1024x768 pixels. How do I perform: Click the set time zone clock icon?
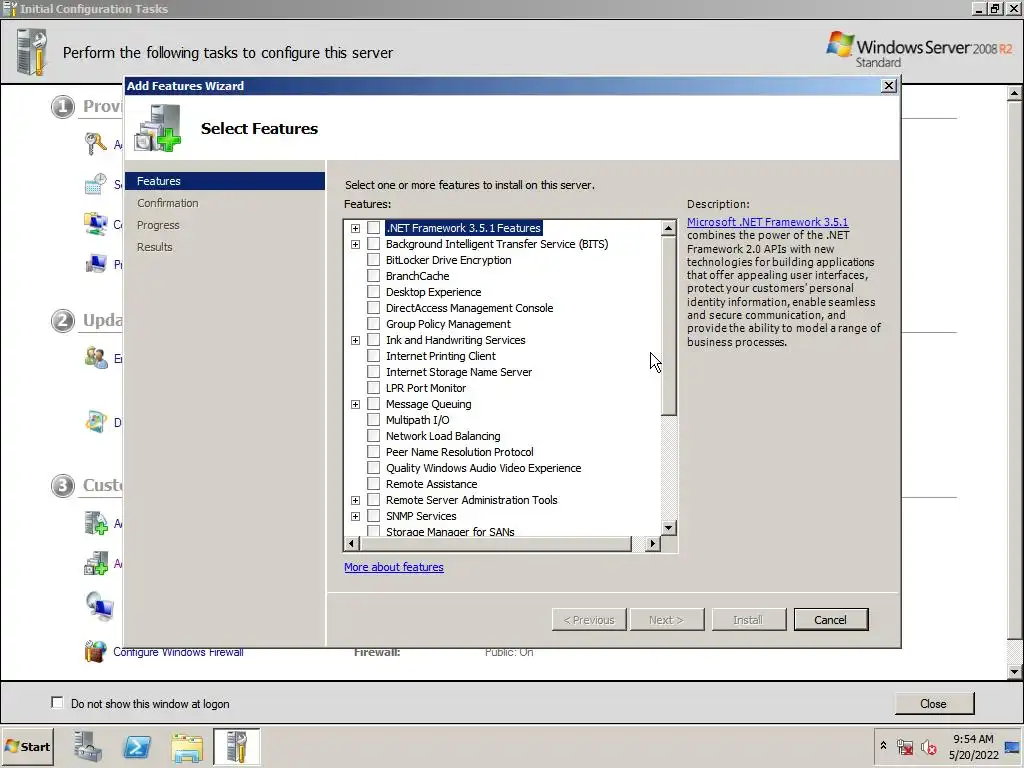pos(95,184)
